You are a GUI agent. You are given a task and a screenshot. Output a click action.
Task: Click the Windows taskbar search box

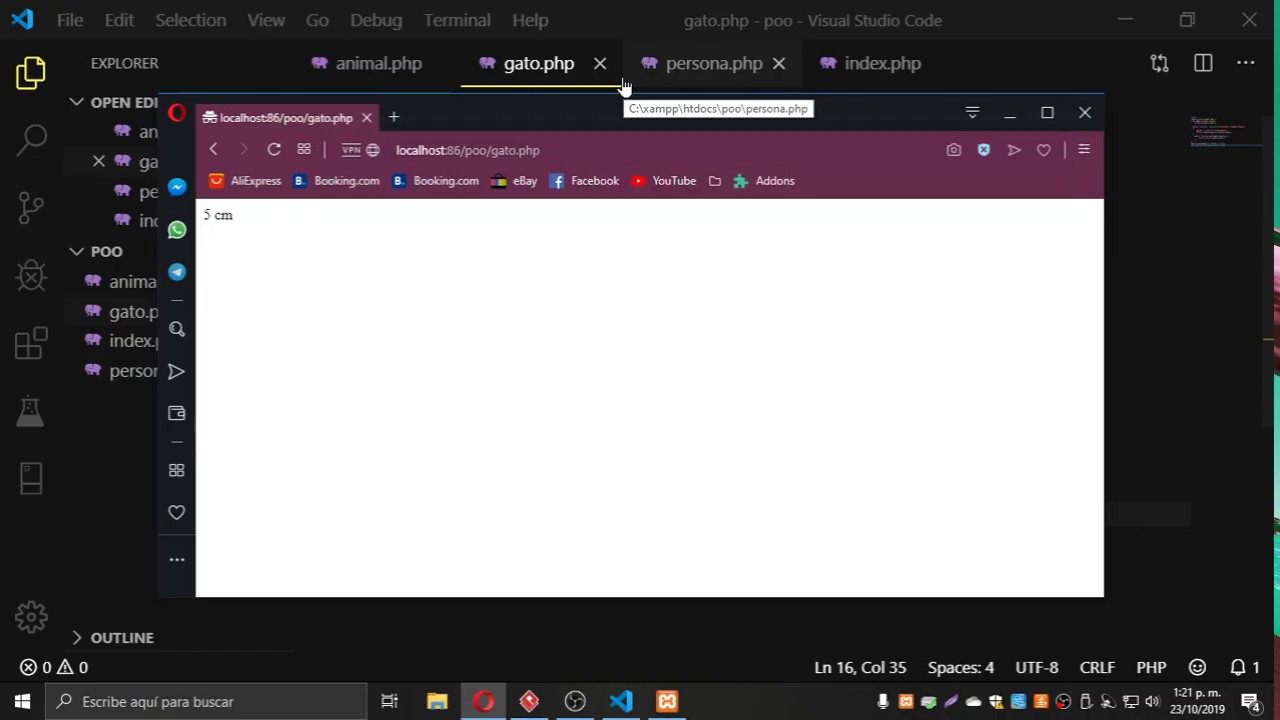pos(207,702)
